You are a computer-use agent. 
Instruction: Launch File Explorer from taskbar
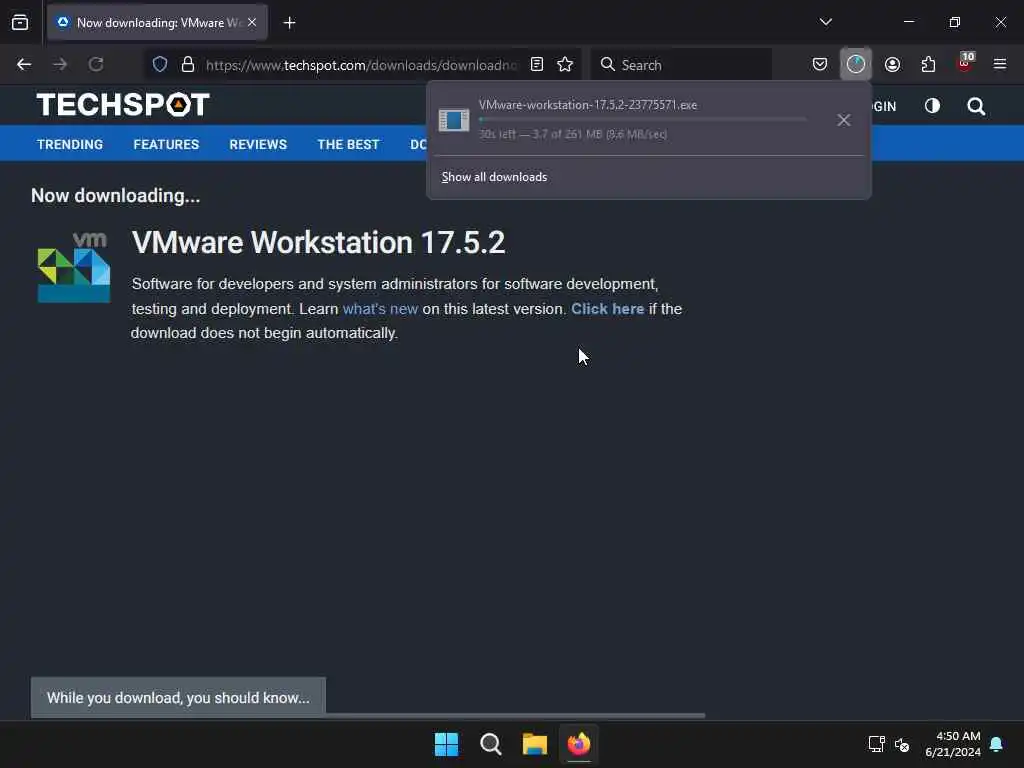click(534, 744)
